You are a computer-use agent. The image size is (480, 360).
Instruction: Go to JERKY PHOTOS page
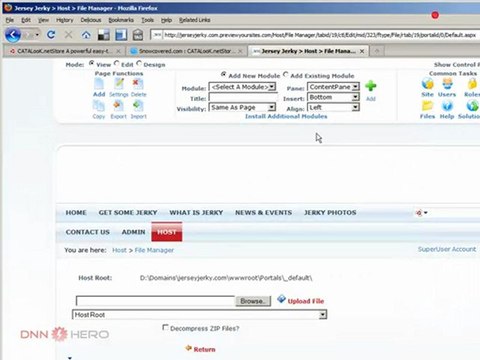pos(330,213)
